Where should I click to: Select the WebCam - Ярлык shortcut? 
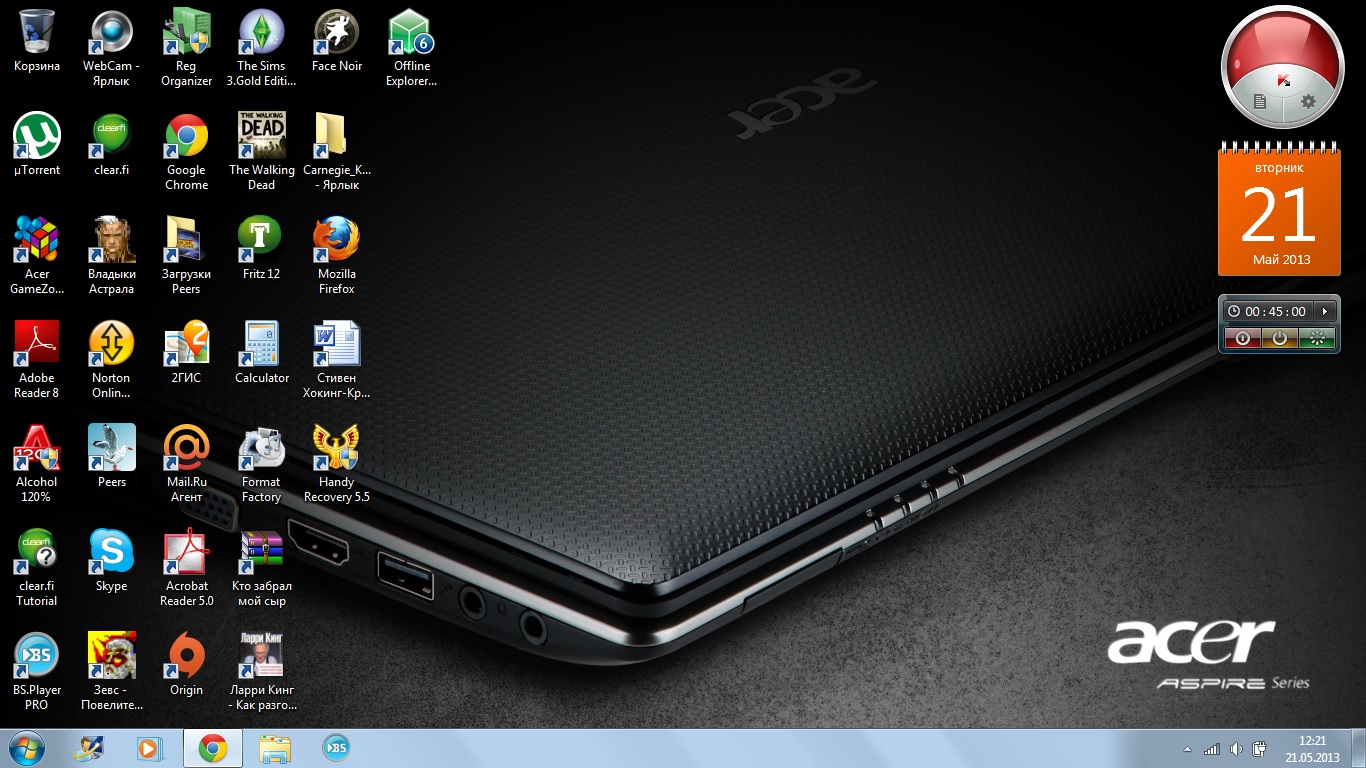pyautogui.click(x=111, y=48)
